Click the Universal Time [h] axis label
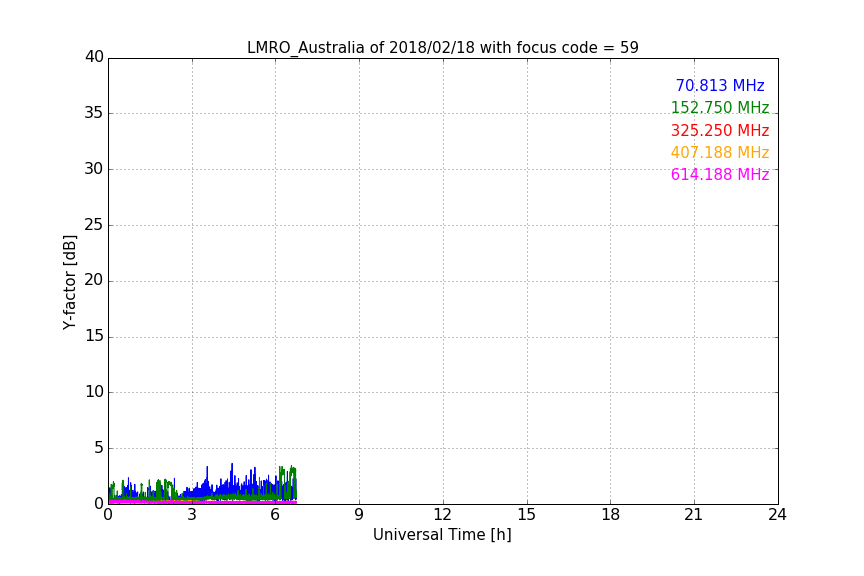The width and height of the screenshot is (864, 576). pos(442,535)
